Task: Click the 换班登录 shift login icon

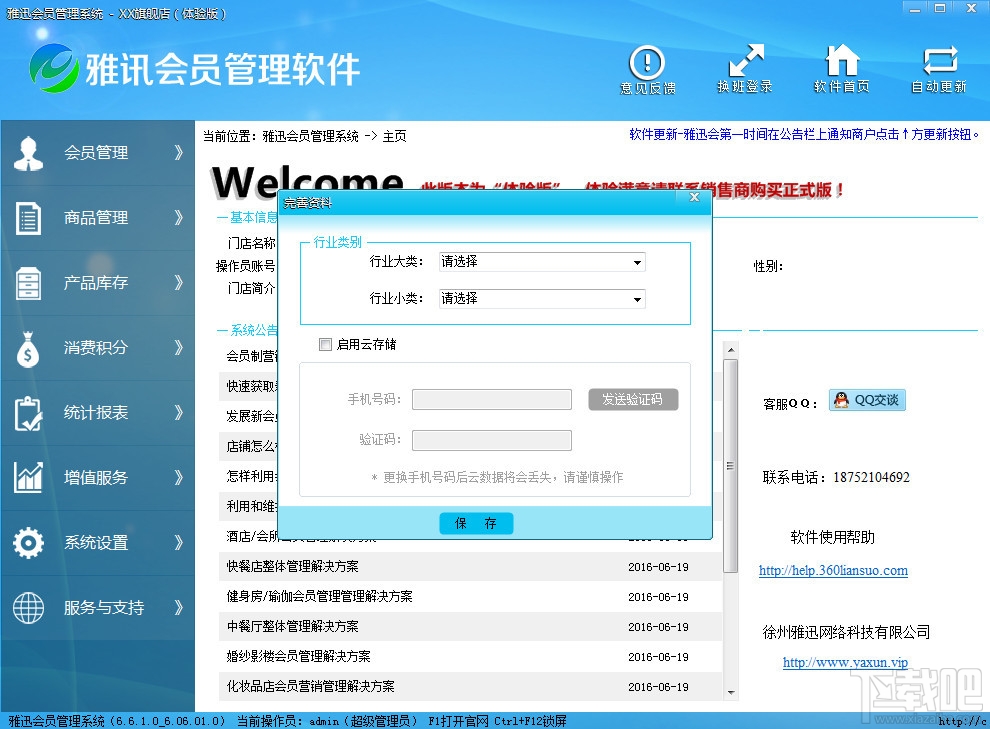Action: click(x=744, y=68)
